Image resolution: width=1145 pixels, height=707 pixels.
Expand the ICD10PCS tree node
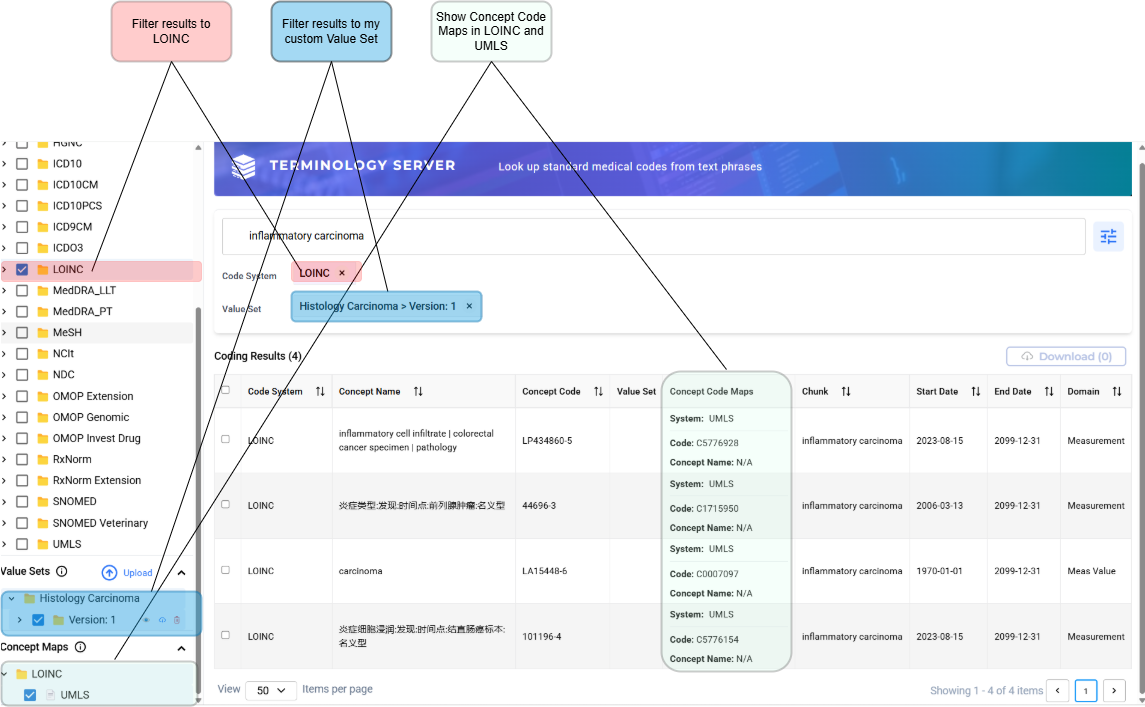pyautogui.click(x=4, y=206)
